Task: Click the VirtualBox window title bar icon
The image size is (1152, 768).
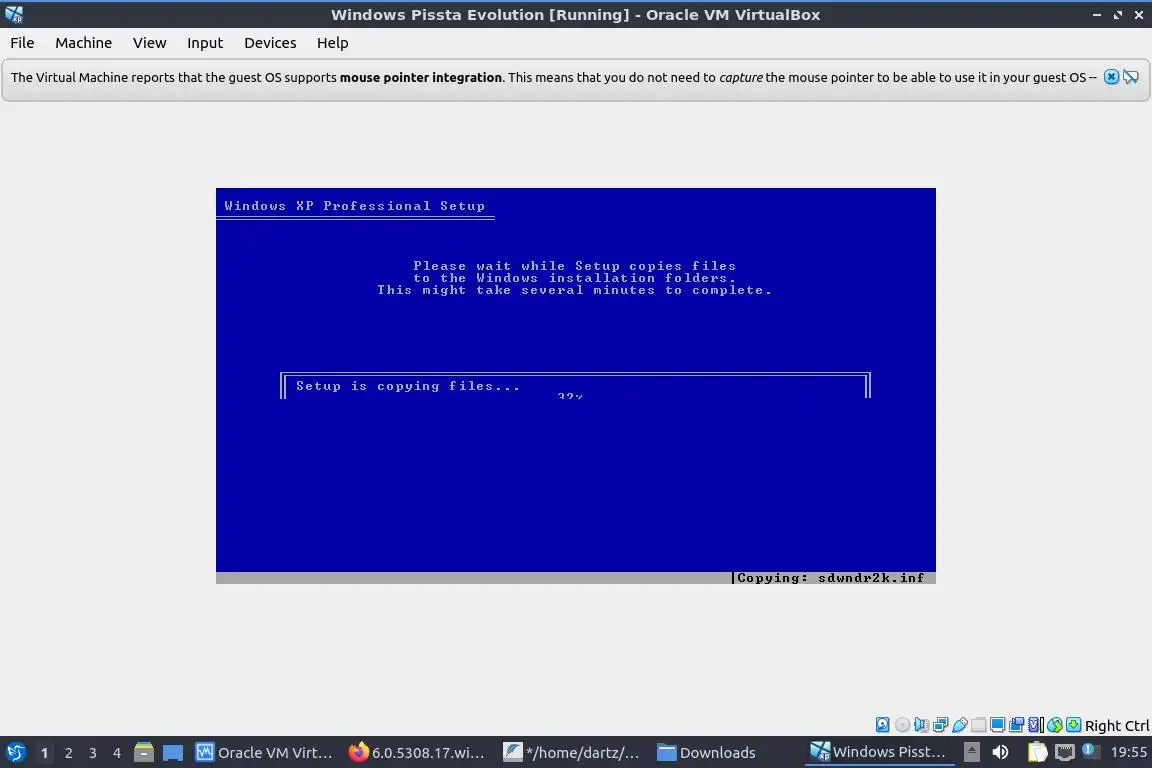Action: tap(14, 14)
